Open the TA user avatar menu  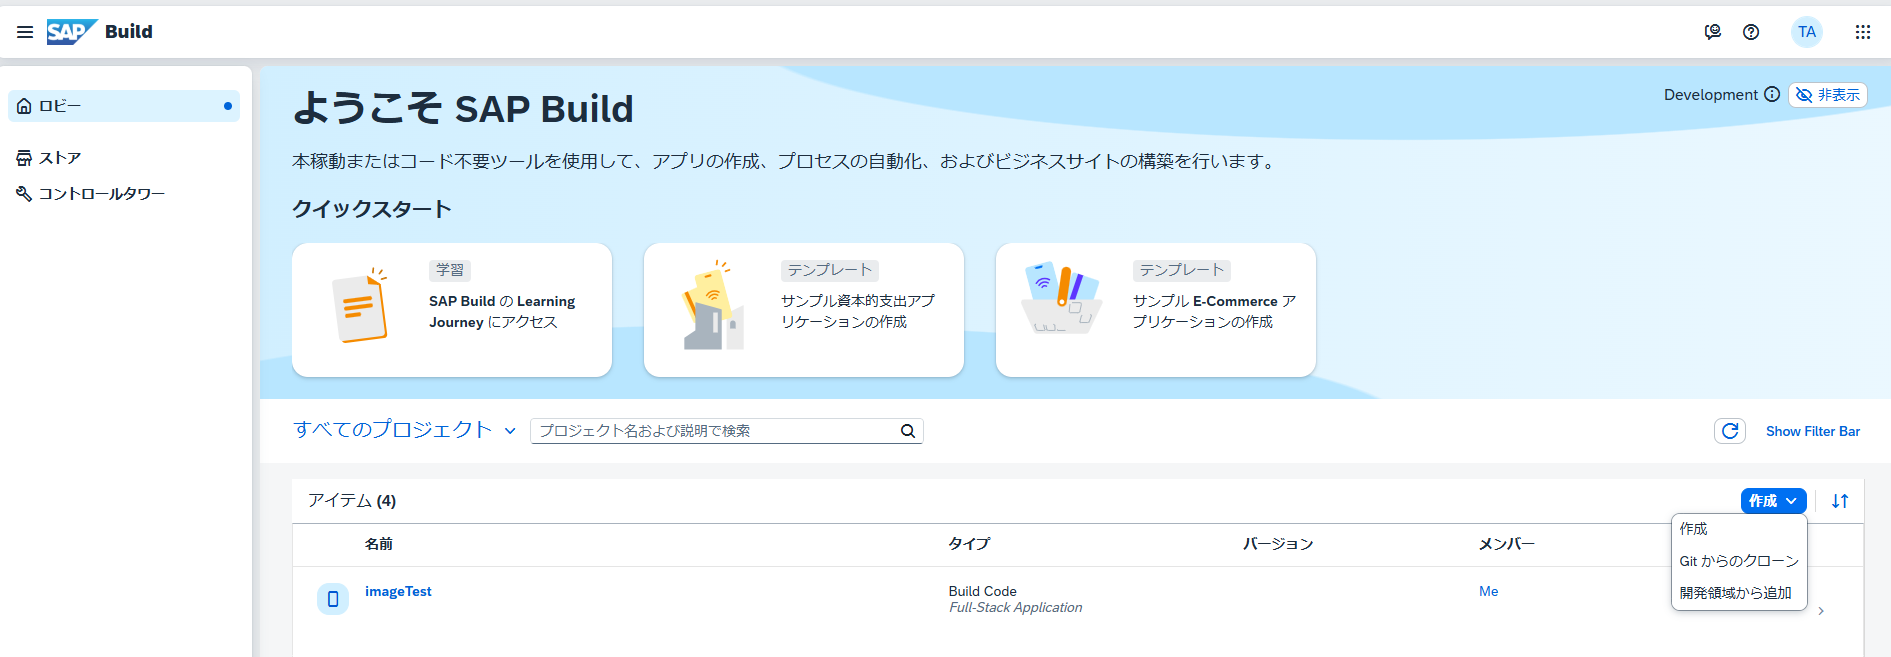point(1807,32)
